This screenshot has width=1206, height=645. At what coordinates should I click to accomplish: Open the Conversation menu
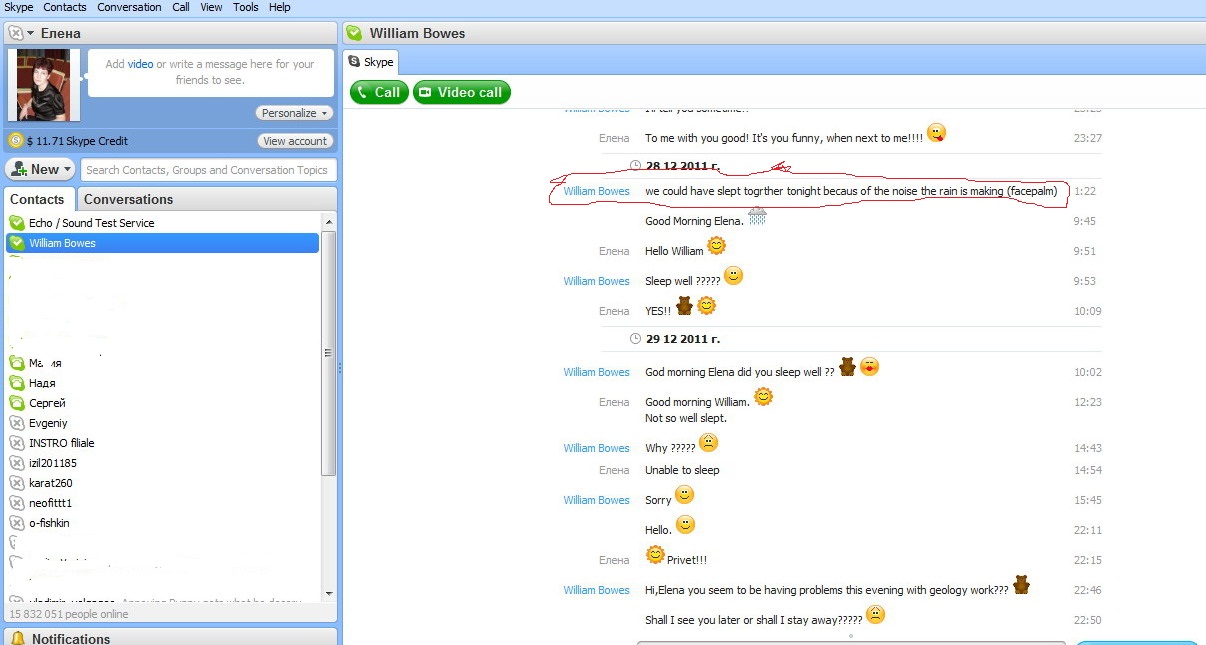(129, 7)
